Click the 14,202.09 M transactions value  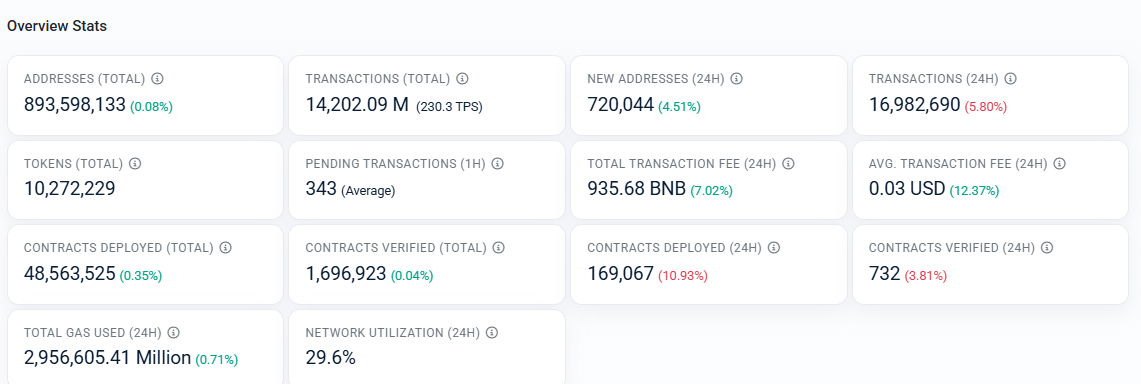(357, 105)
